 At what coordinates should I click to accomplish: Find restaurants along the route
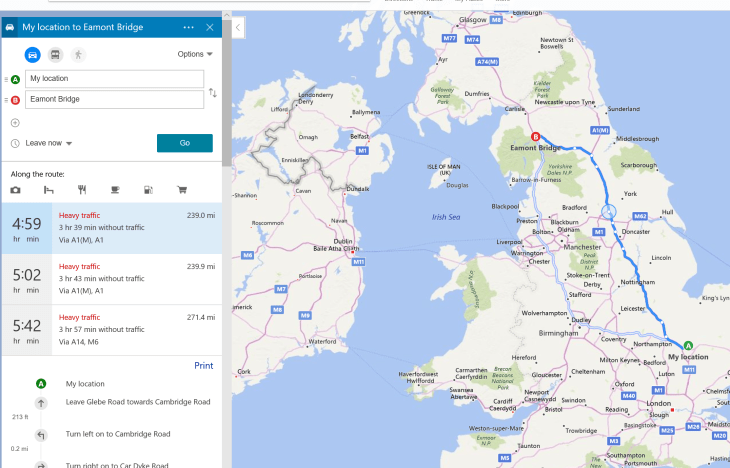(x=82, y=190)
